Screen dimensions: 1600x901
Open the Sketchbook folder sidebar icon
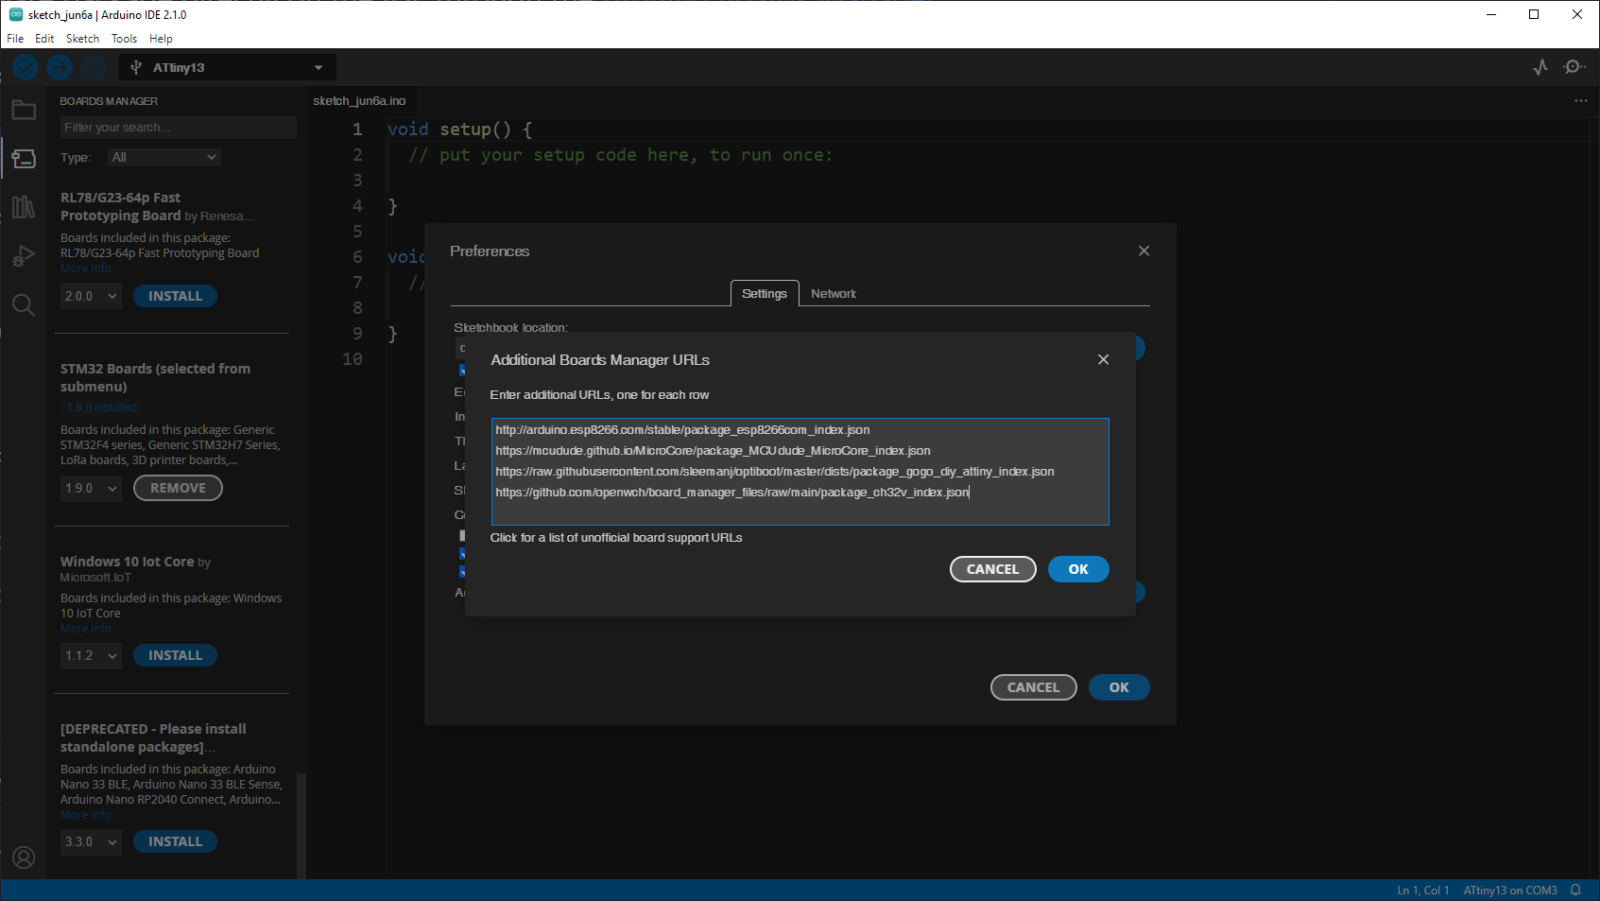click(24, 110)
